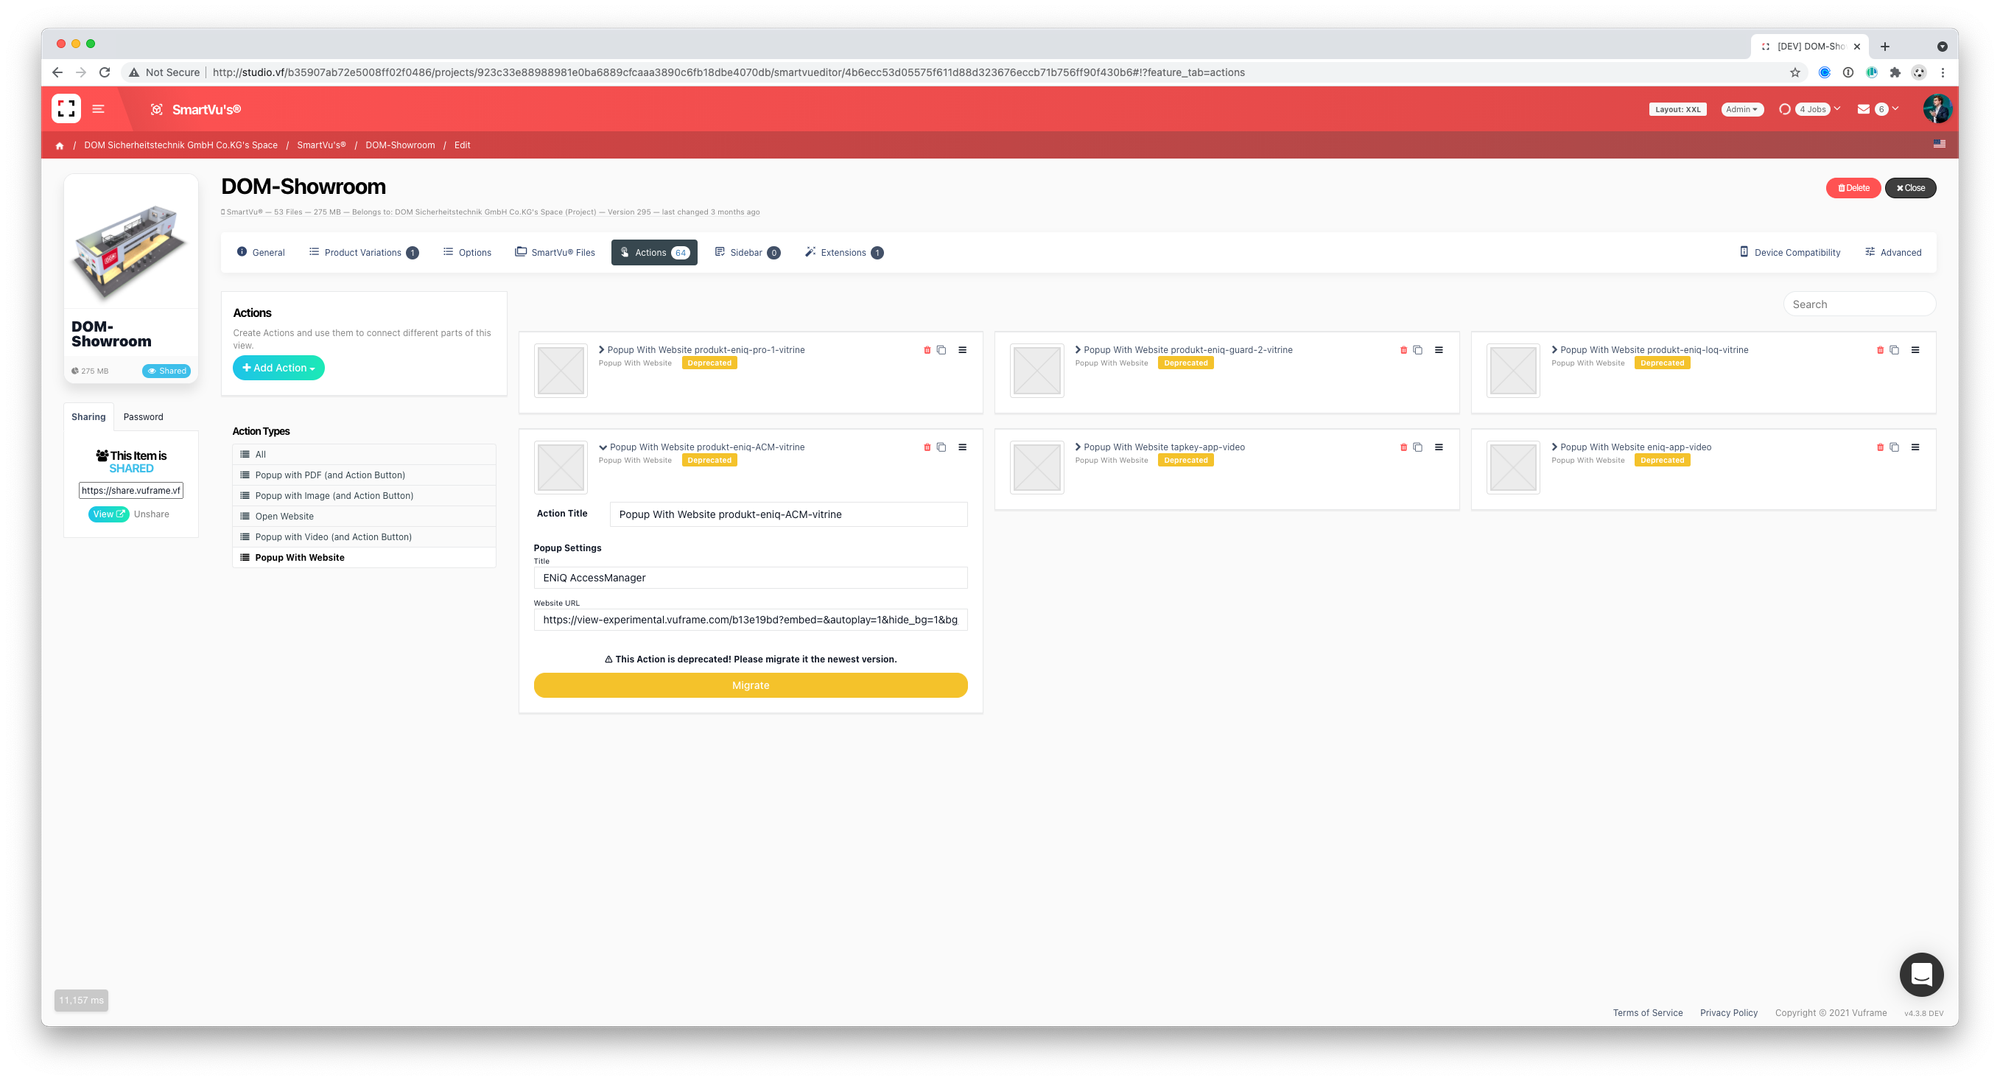Focus the actions Search field
The width and height of the screenshot is (2000, 1081).
1859,304
